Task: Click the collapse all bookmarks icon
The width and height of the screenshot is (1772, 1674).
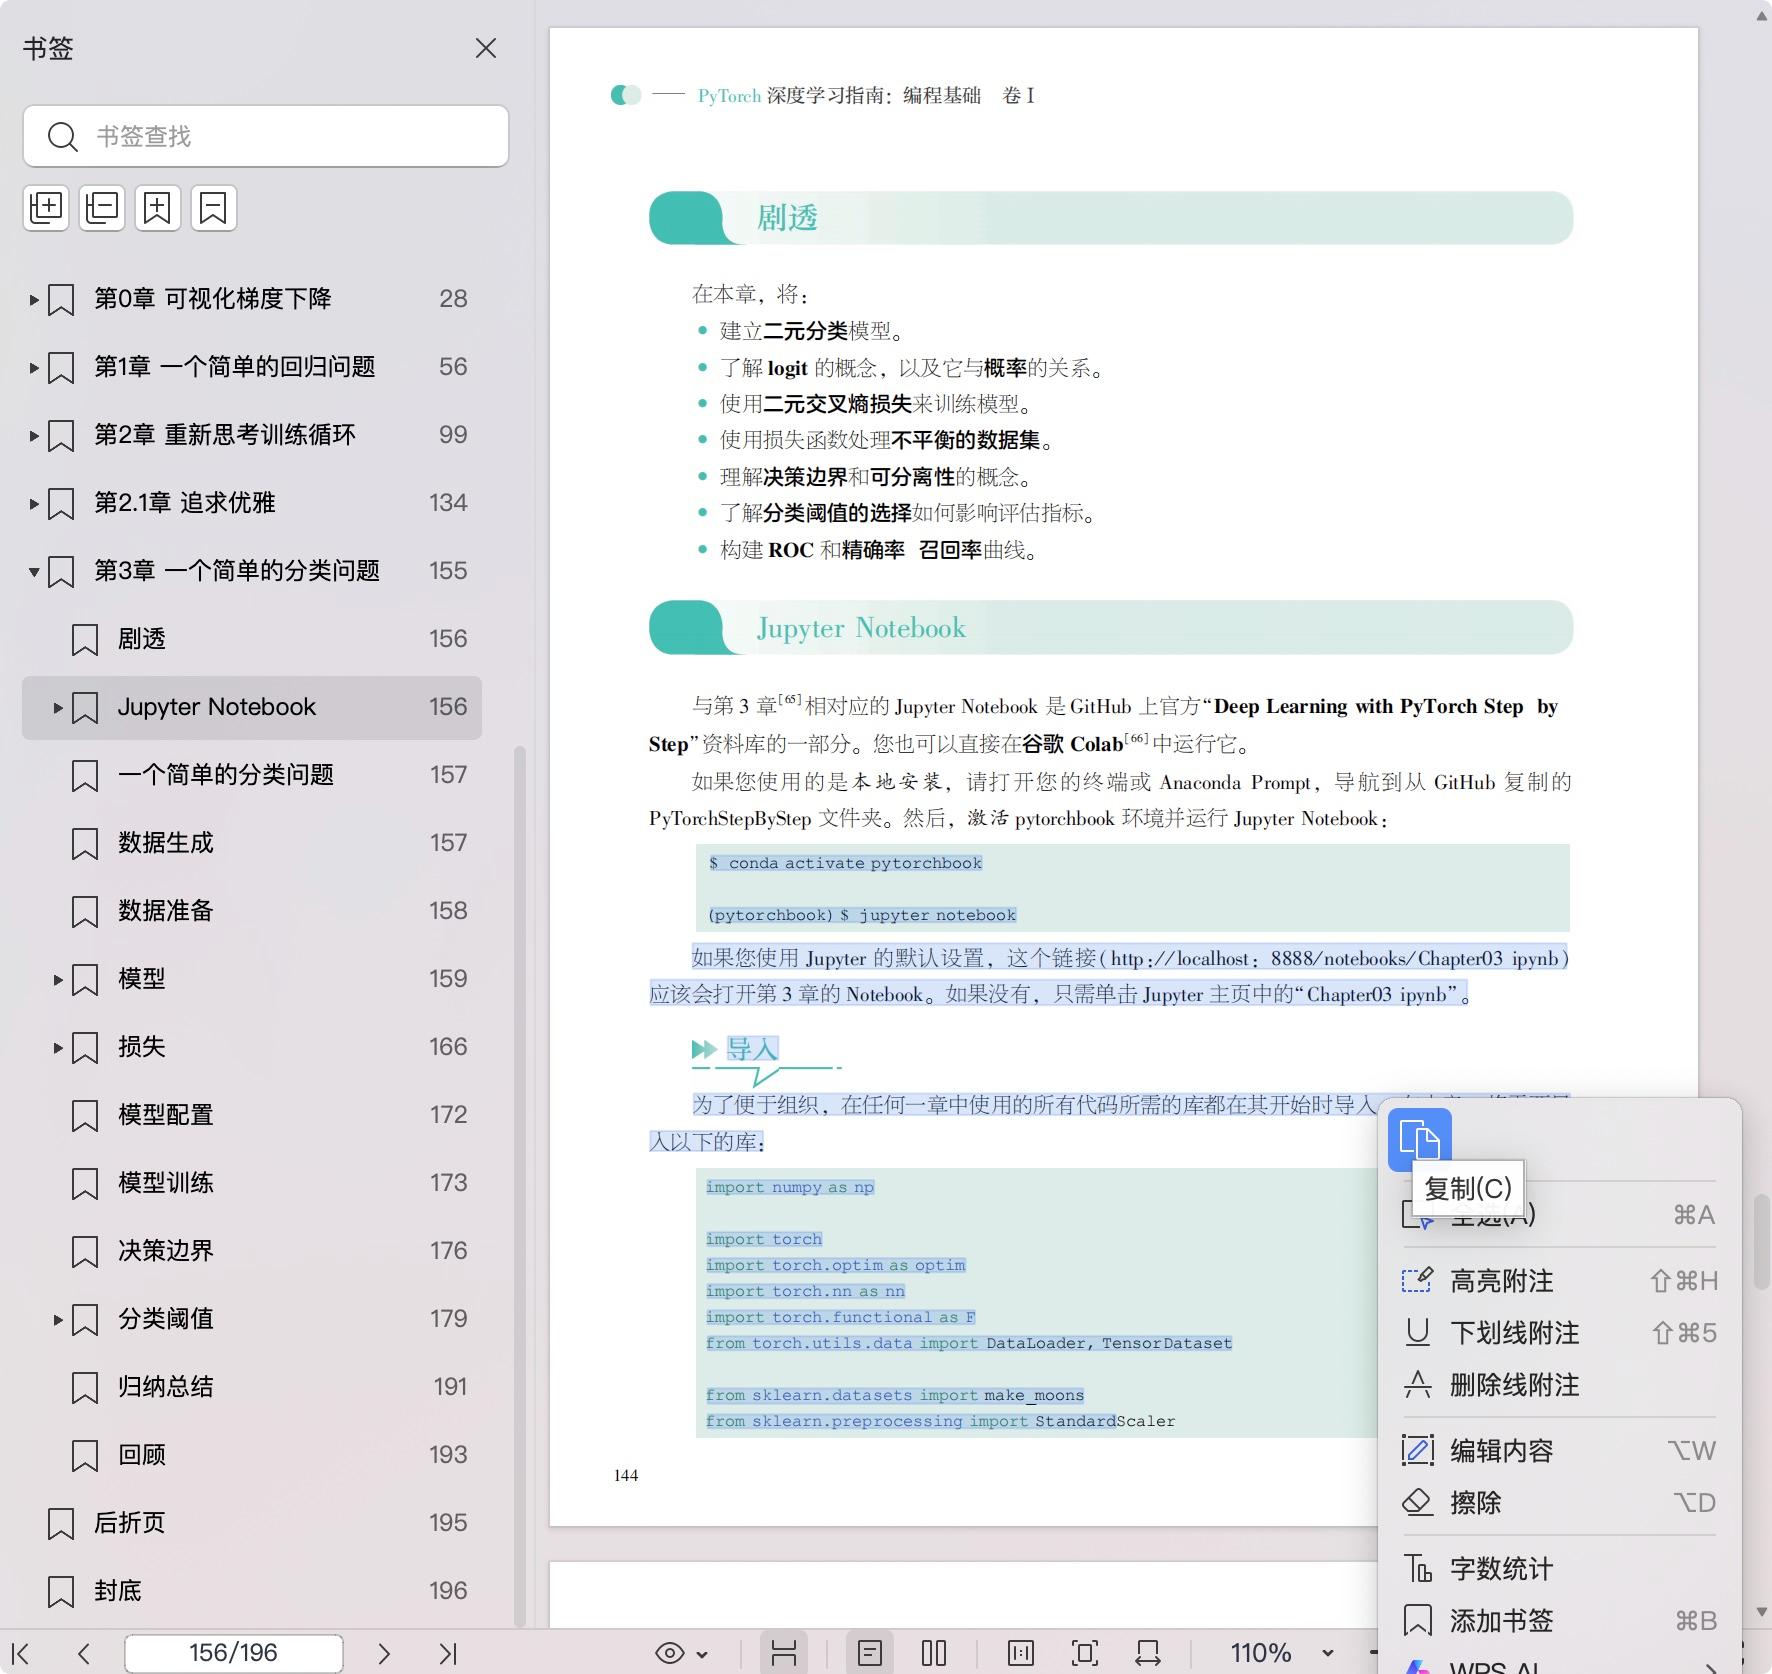Action: 102,208
